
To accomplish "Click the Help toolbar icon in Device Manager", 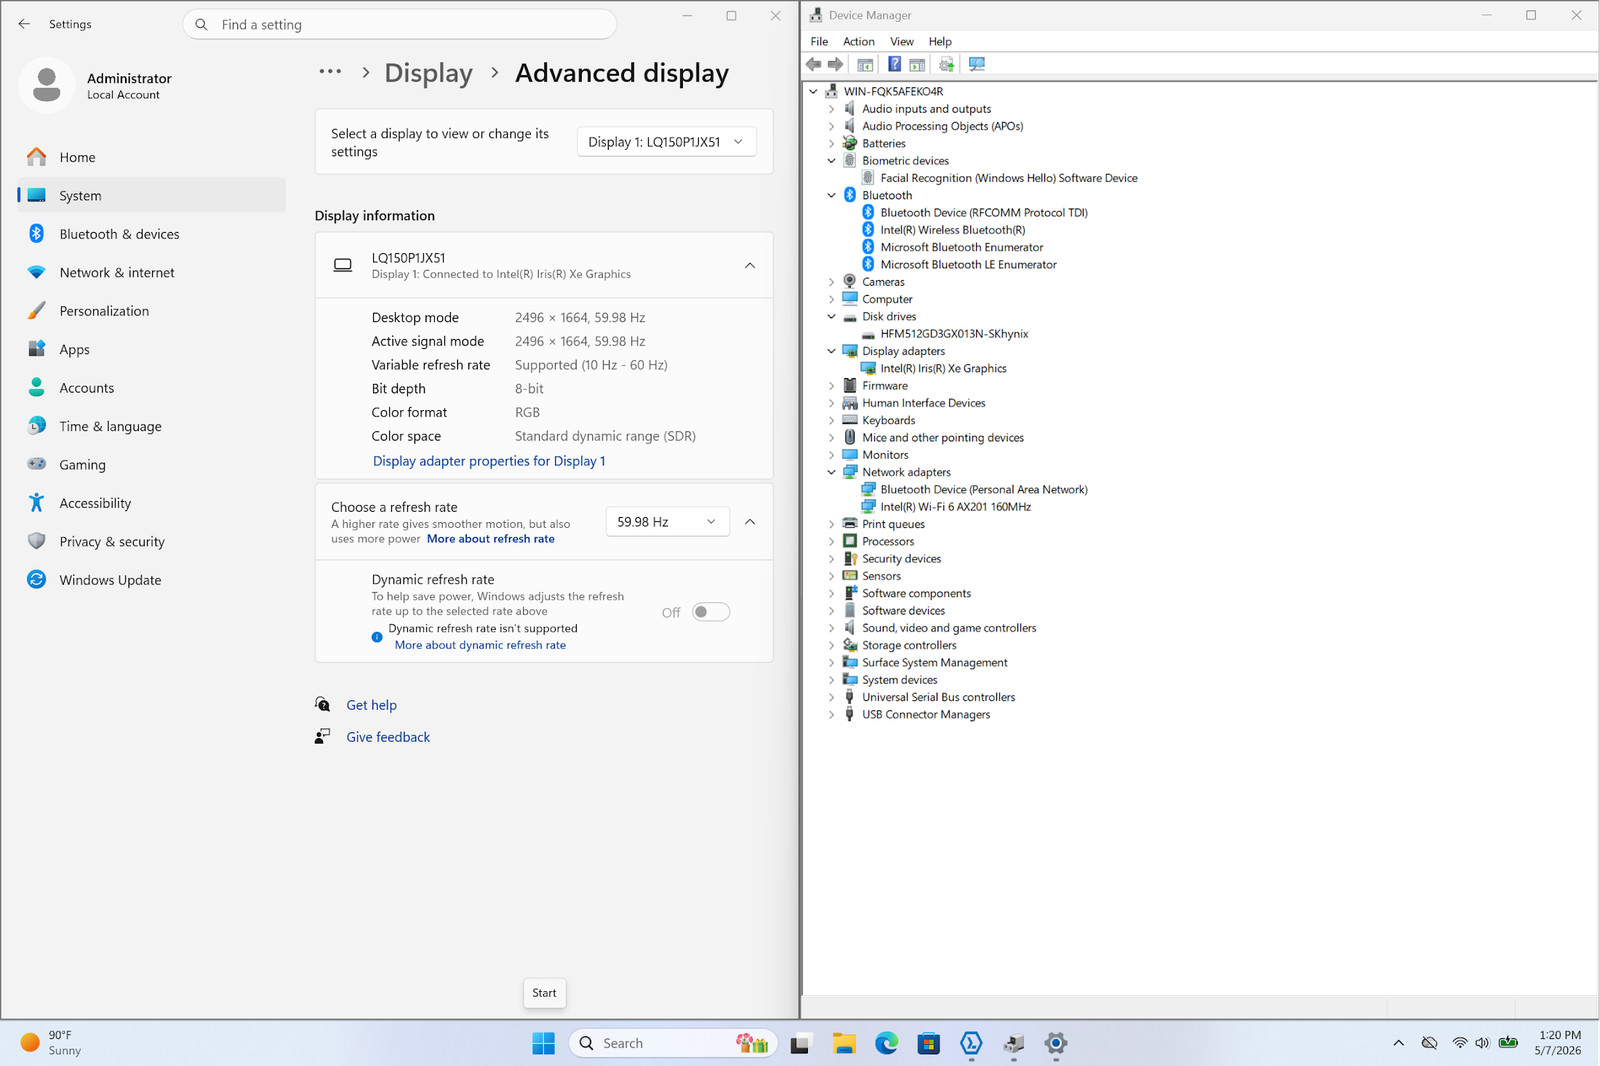I will pos(894,64).
